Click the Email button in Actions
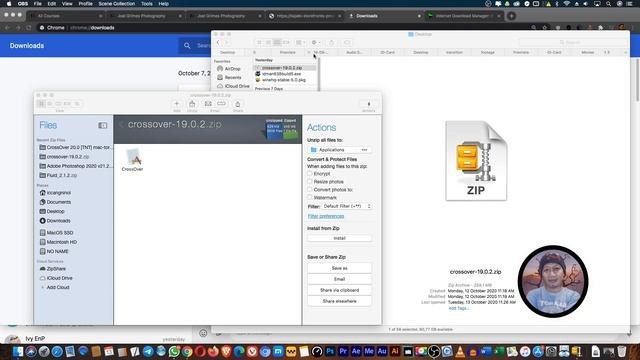Image resolution: width=640 pixels, height=360 pixels. pos(340,279)
